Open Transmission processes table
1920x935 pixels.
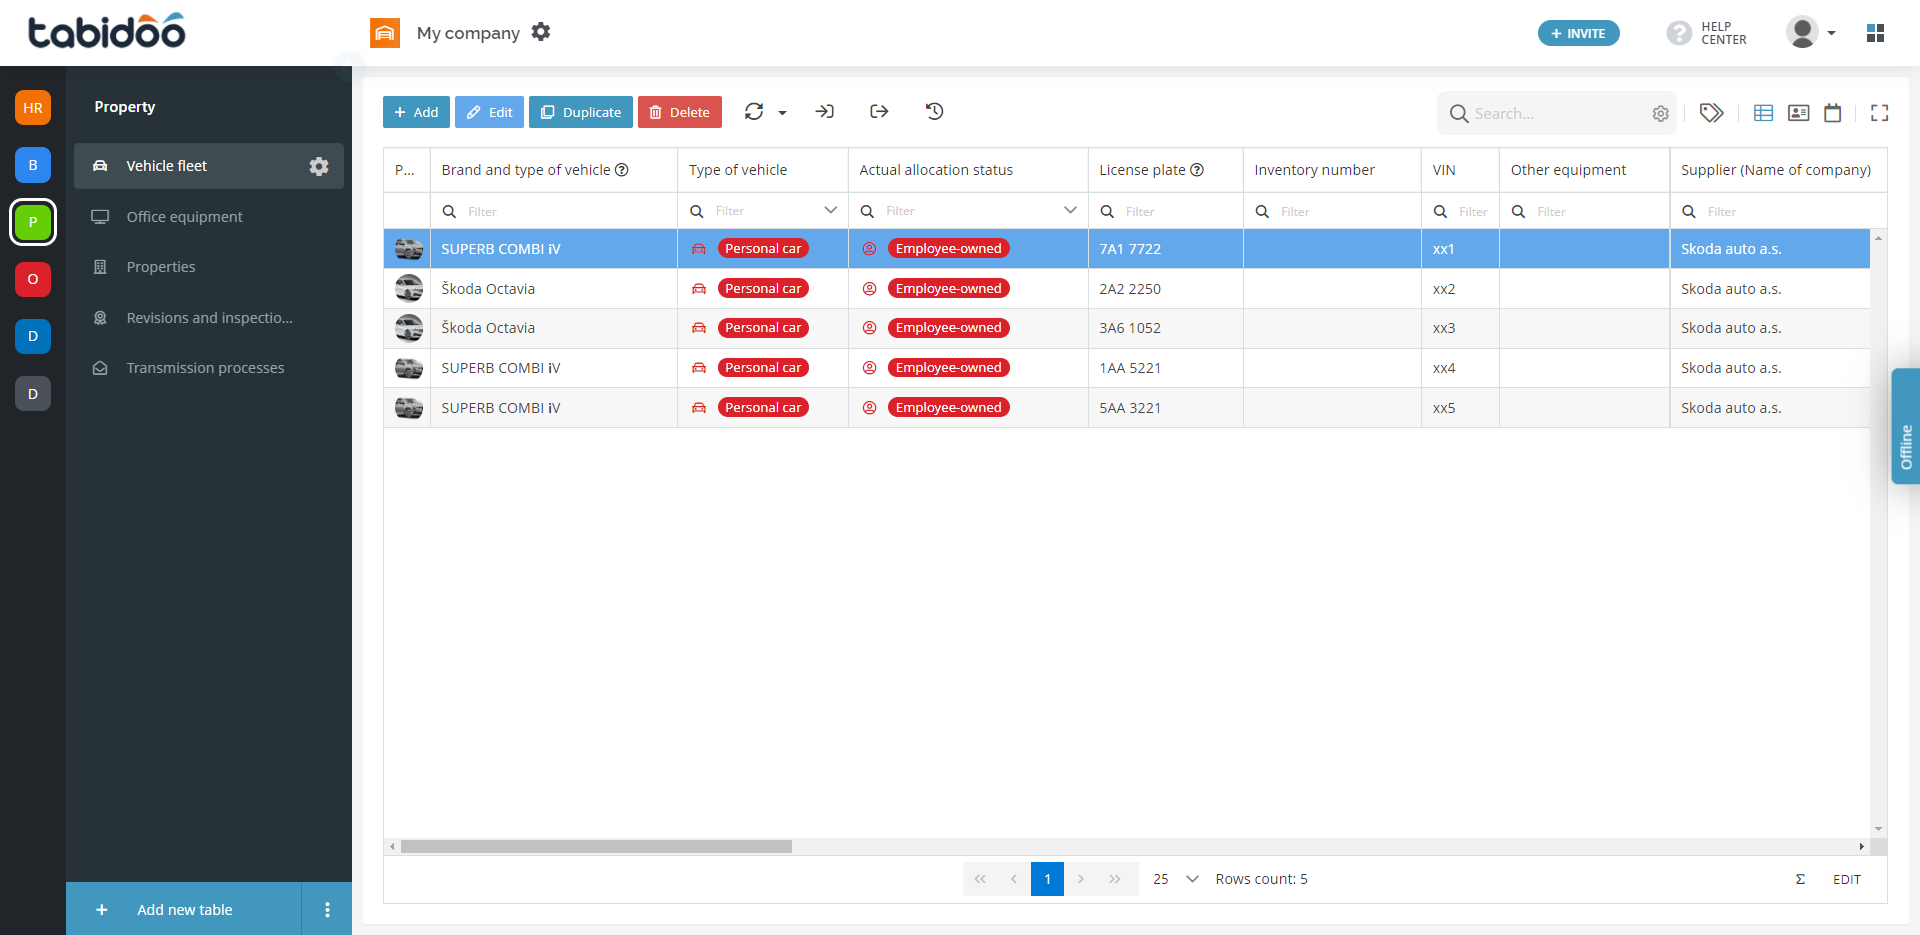click(209, 368)
